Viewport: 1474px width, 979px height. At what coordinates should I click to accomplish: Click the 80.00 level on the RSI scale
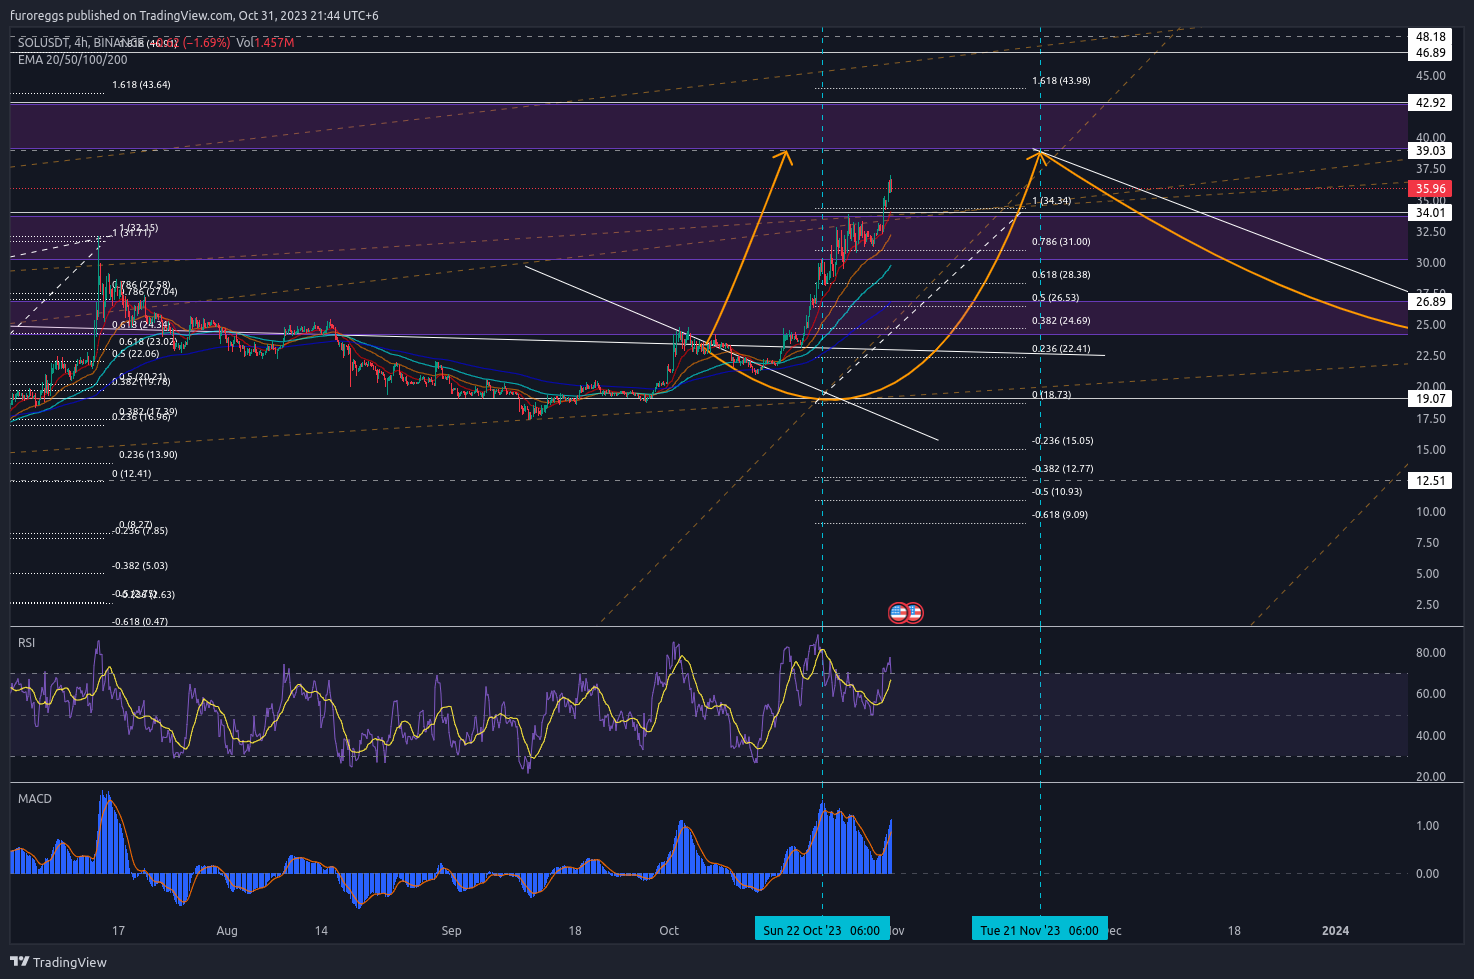1431,653
